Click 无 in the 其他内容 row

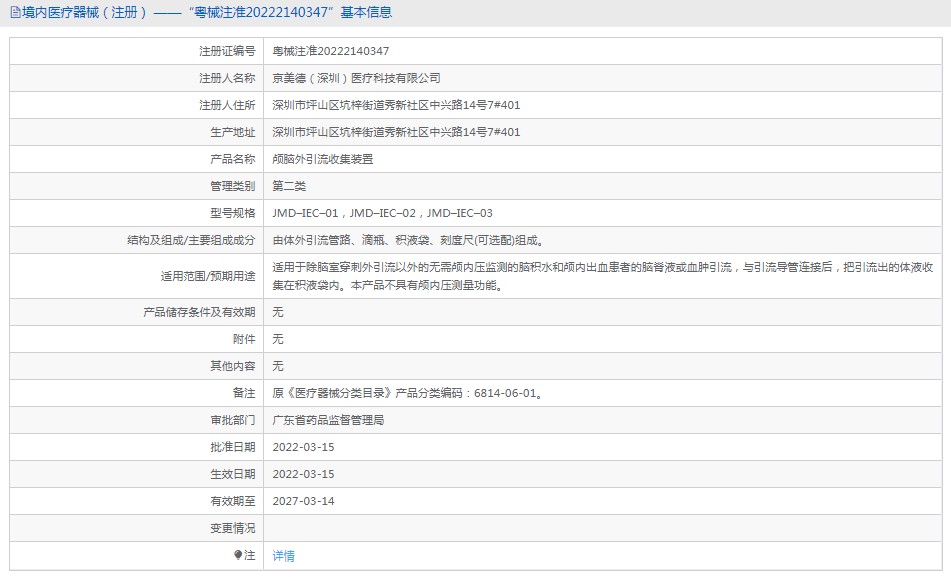coord(278,366)
